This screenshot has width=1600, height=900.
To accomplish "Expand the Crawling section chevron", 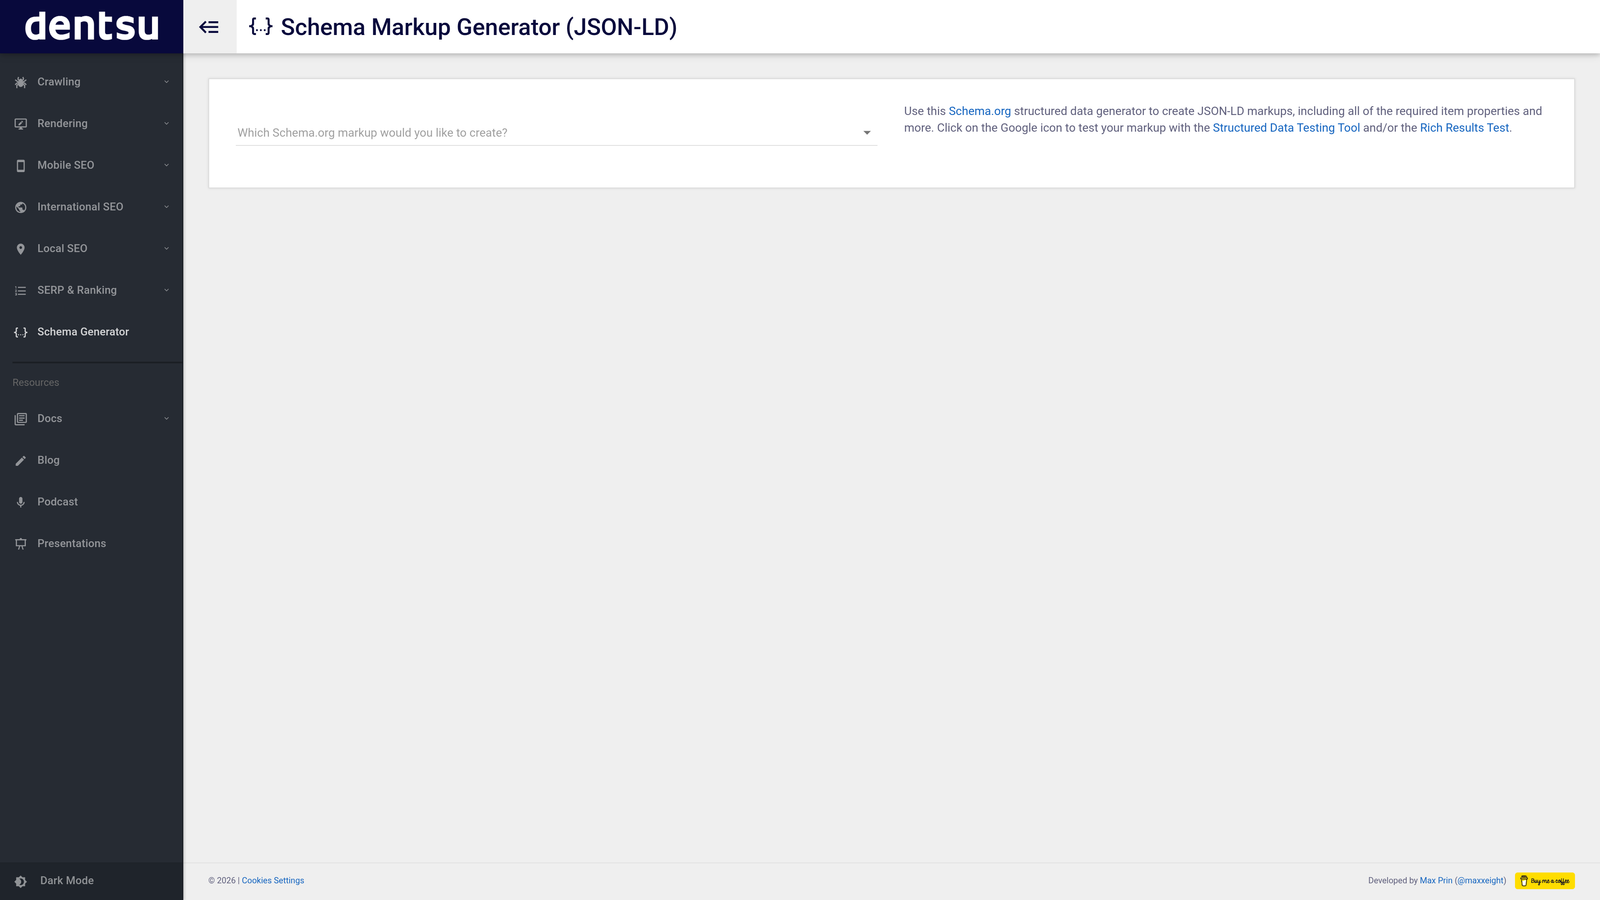I will pos(165,81).
